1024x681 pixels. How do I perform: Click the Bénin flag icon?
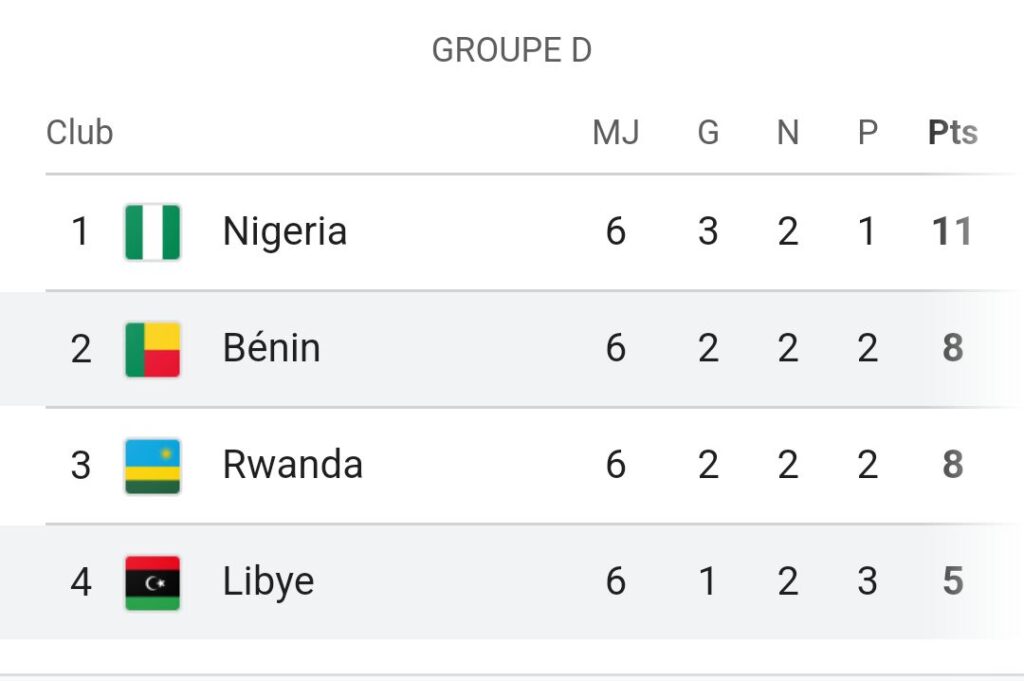152,349
